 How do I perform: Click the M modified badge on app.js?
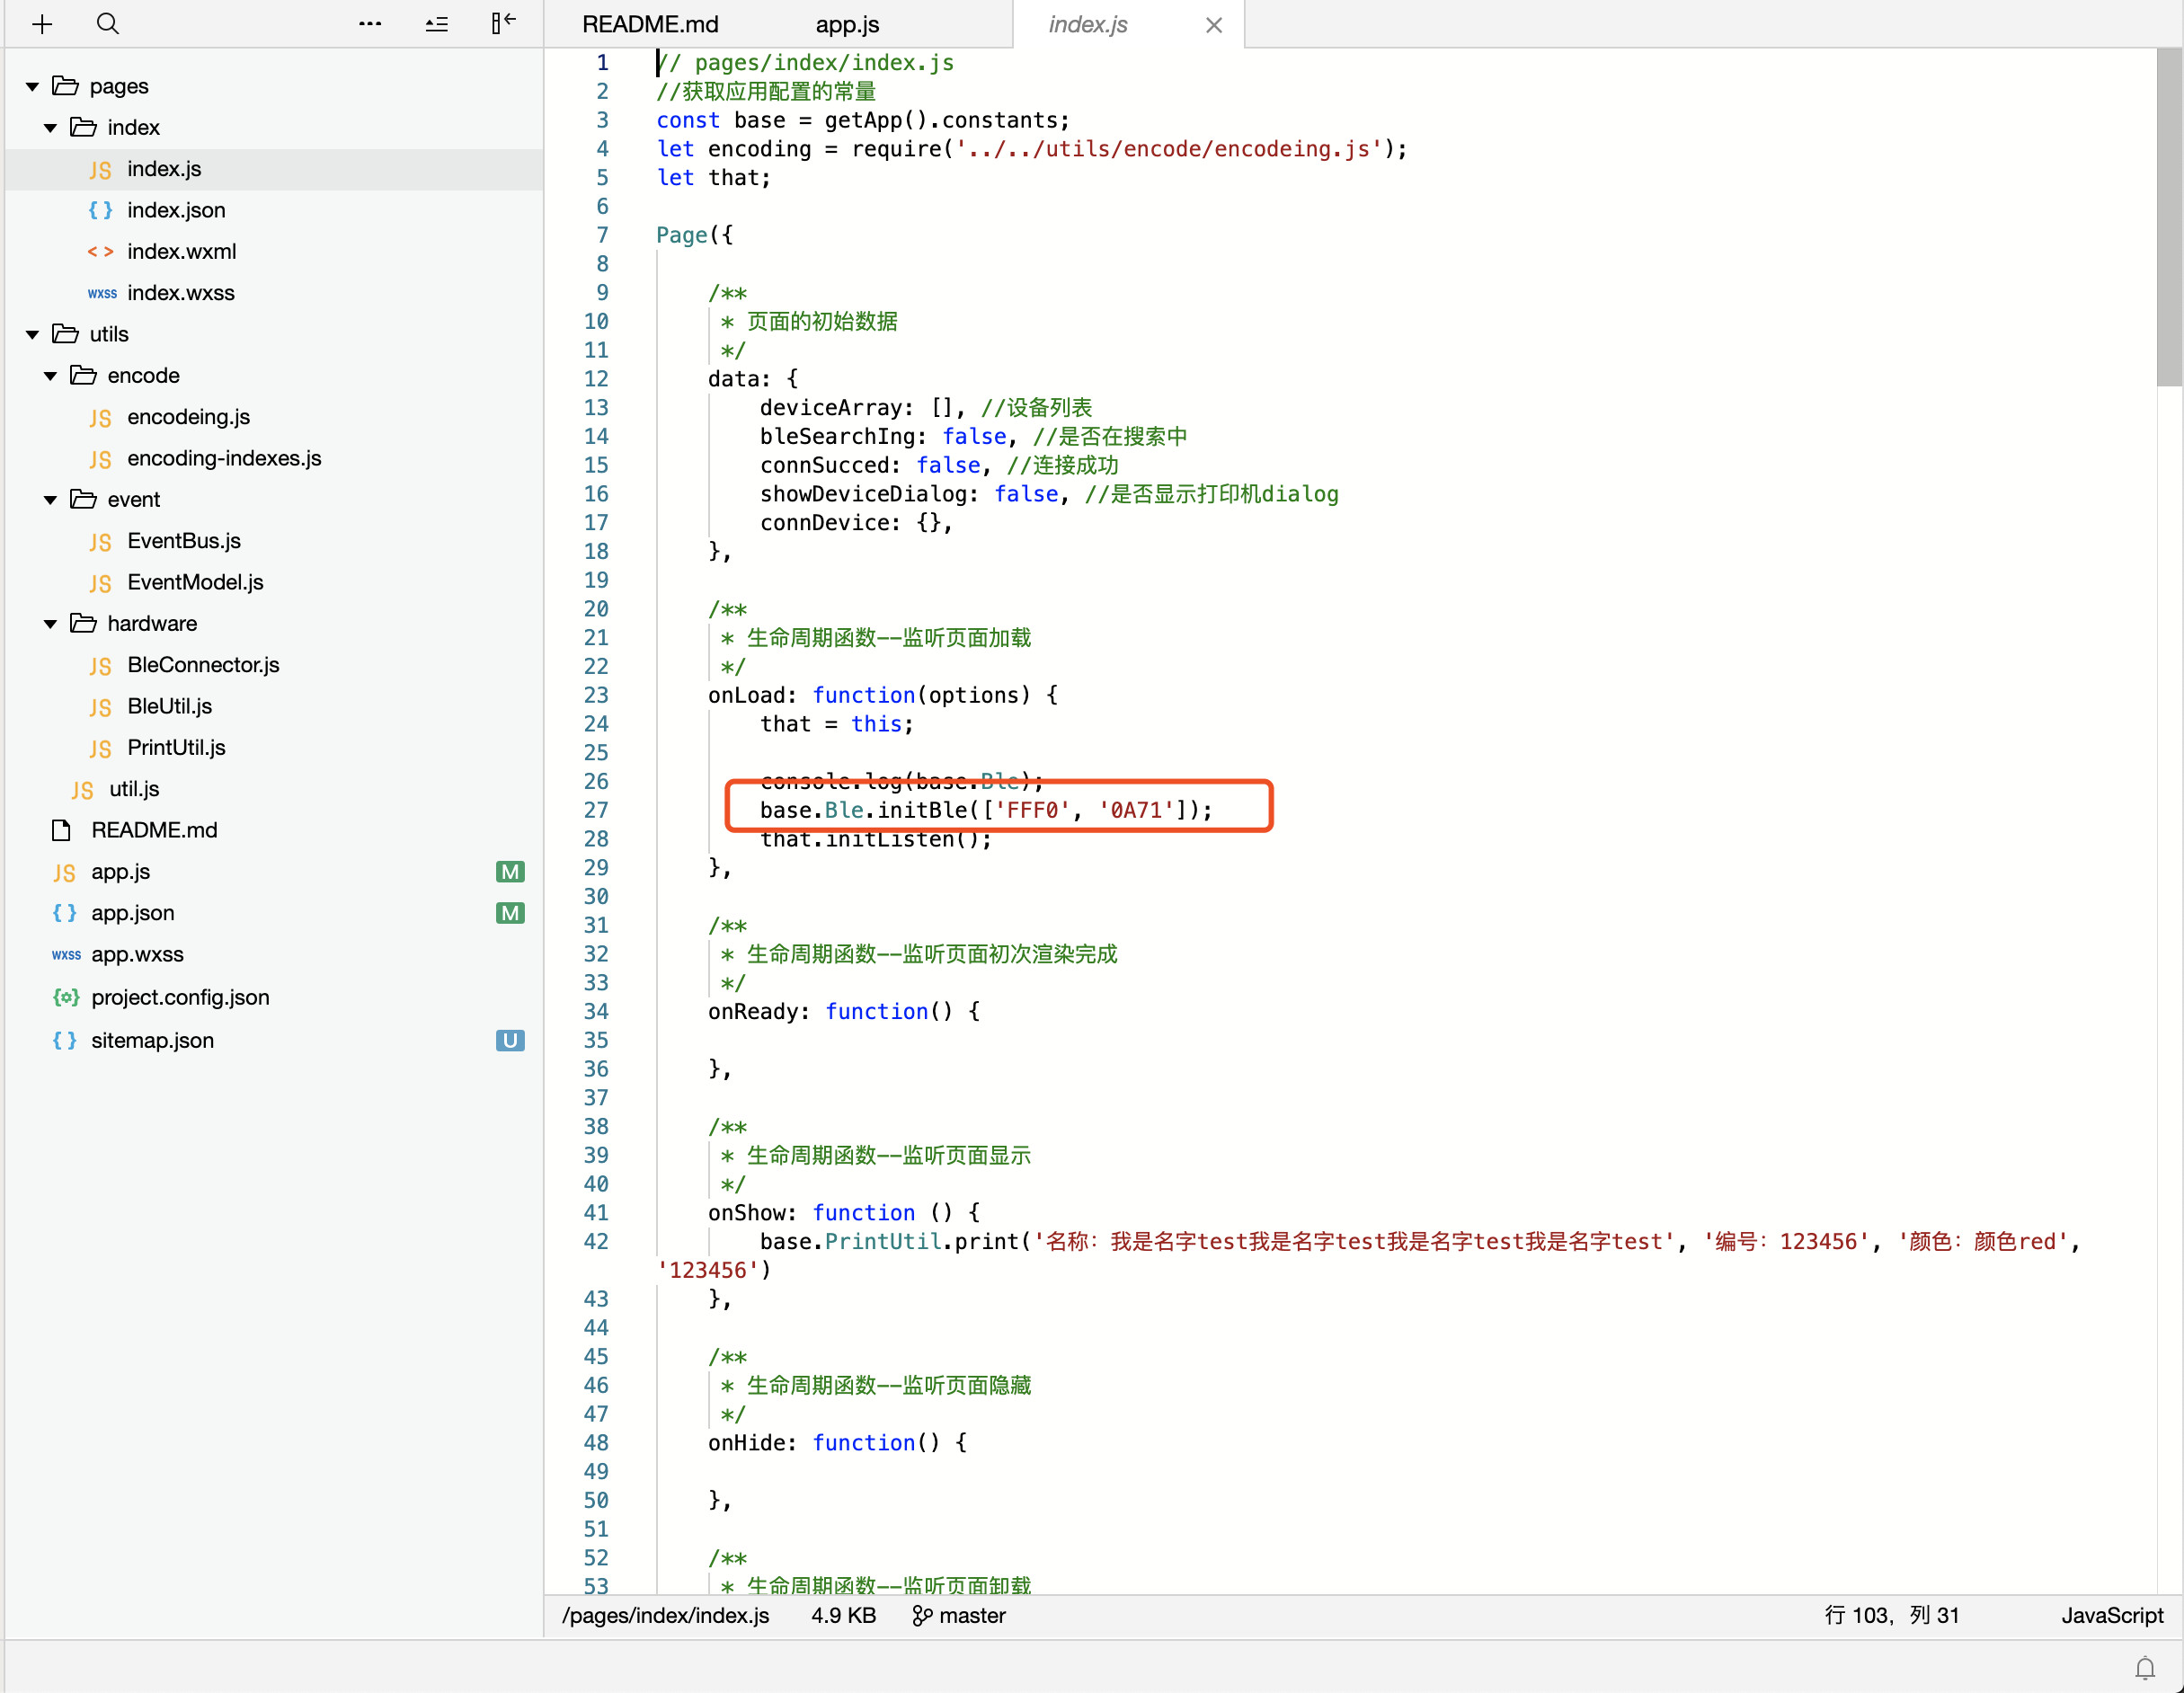click(x=510, y=872)
